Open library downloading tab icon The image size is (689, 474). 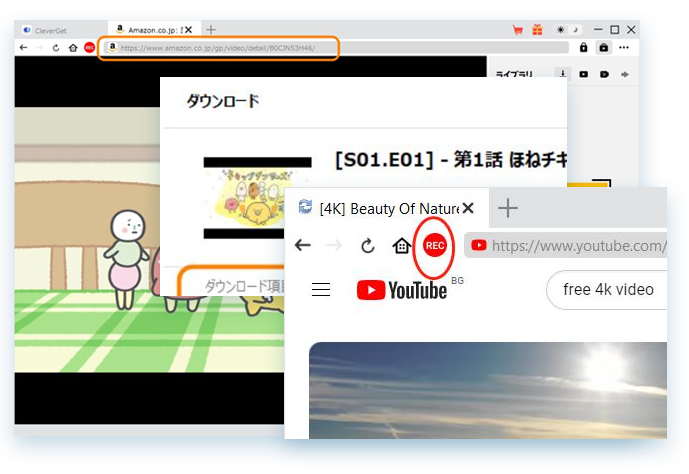click(562, 74)
